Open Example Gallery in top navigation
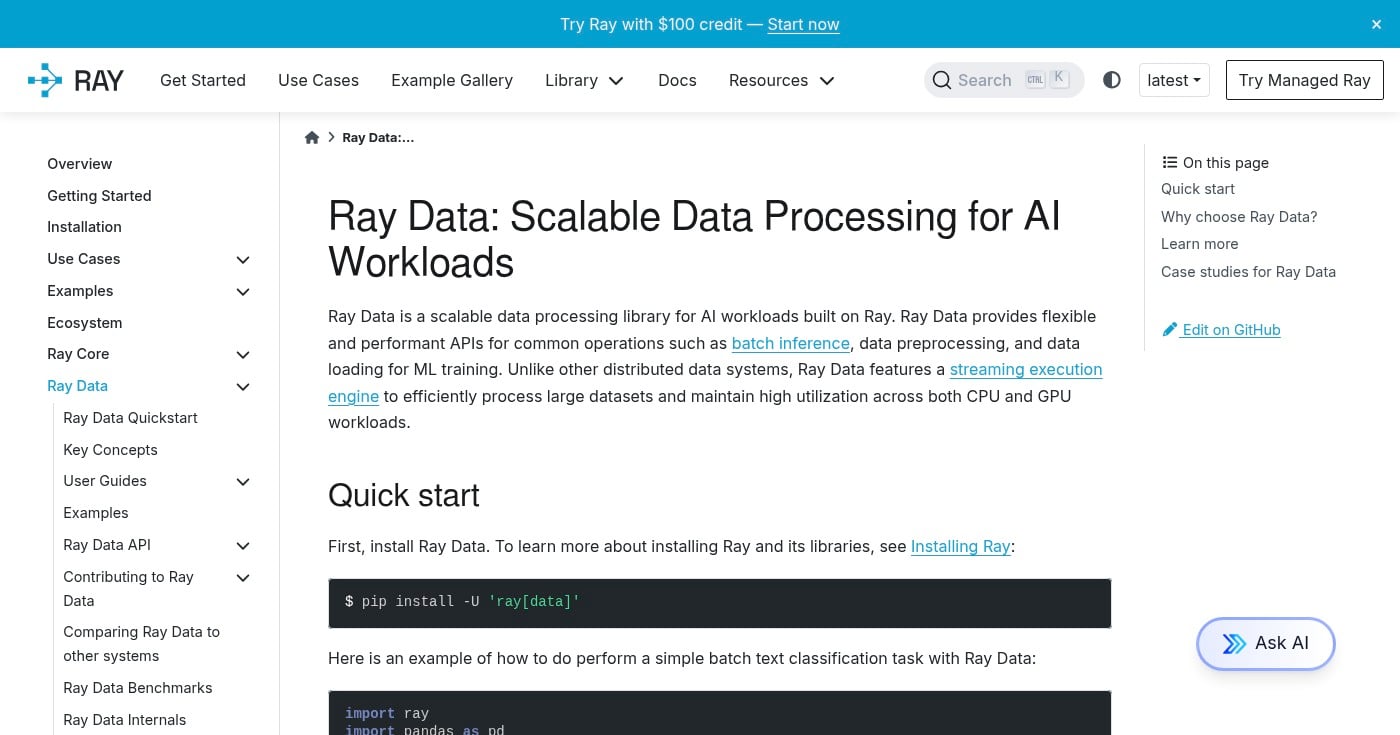 pos(452,80)
